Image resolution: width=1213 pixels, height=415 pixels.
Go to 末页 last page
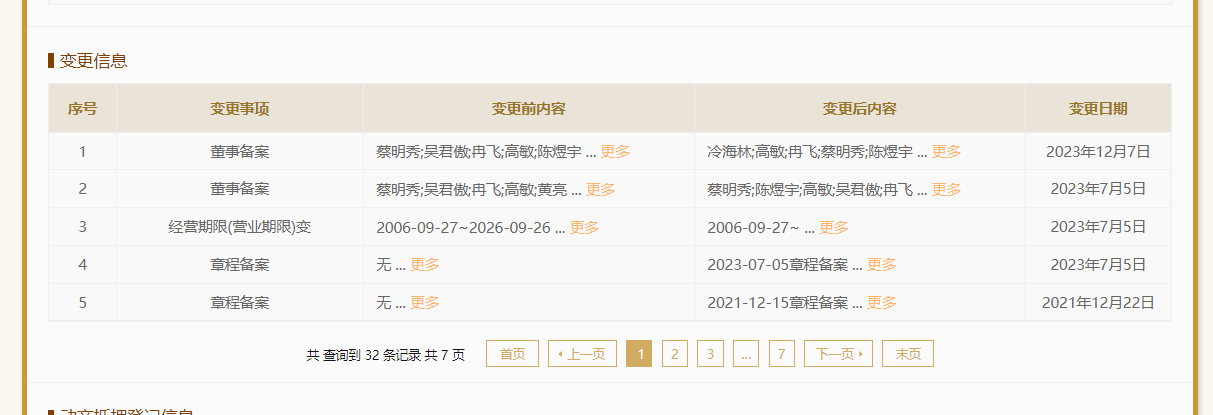908,354
